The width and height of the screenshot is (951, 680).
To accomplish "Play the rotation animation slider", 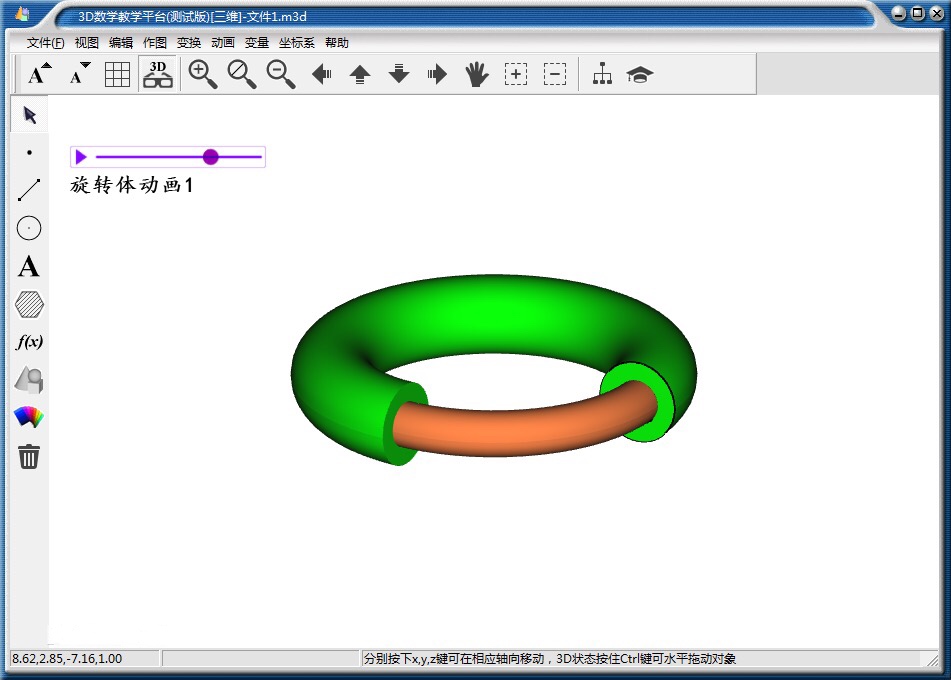I will (81, 157).
